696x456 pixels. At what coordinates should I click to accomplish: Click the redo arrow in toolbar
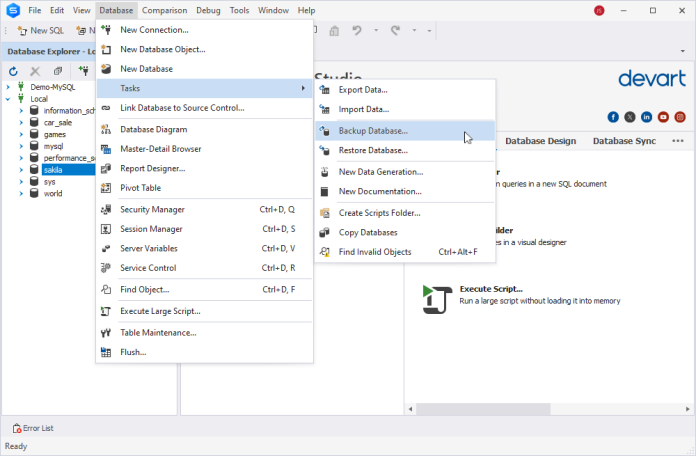[395, 31]
